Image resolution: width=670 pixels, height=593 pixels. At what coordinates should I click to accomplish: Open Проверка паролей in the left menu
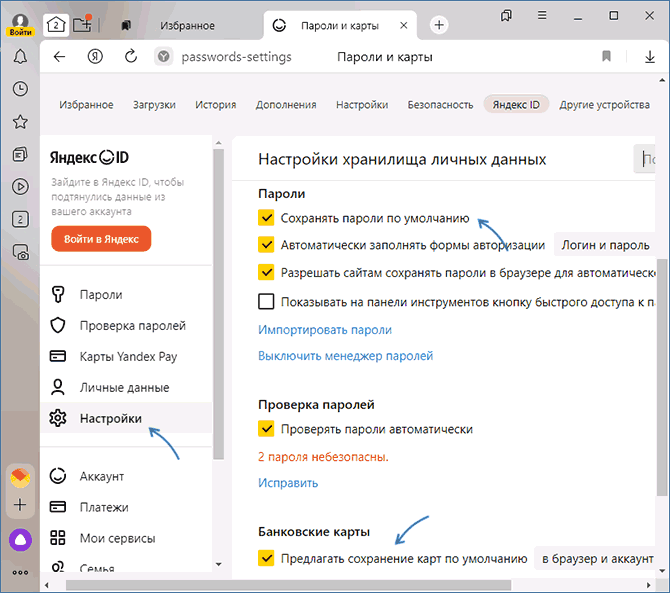[126, 326]
